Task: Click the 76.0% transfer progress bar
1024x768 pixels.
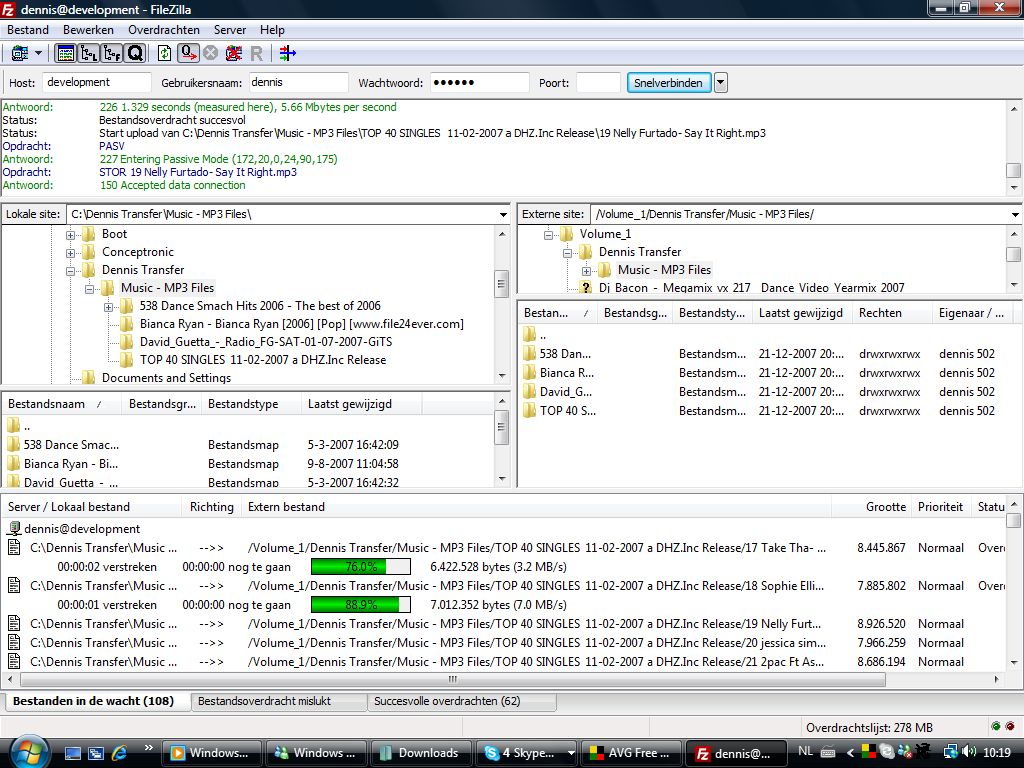Action: [x=360, y=567]
